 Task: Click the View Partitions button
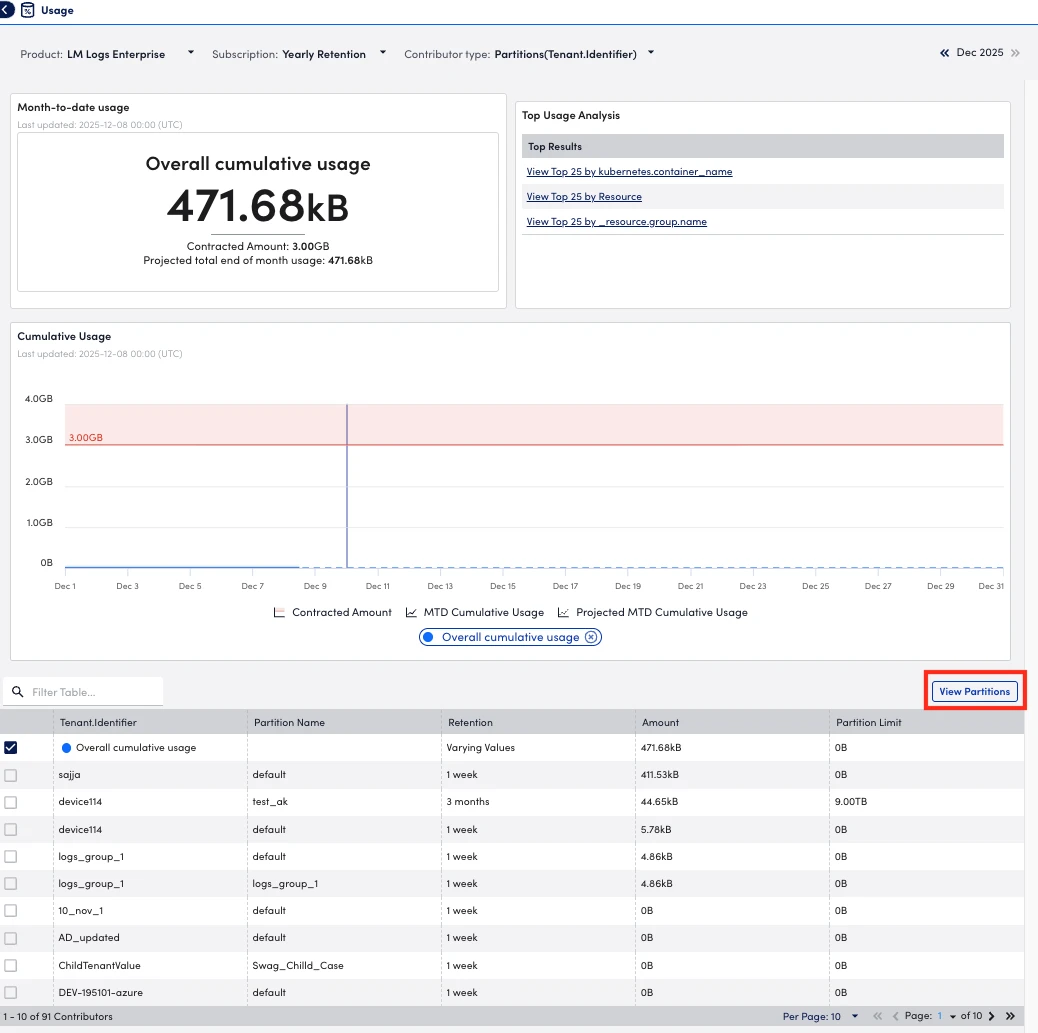pyautogui.click(x=974, y=691)
